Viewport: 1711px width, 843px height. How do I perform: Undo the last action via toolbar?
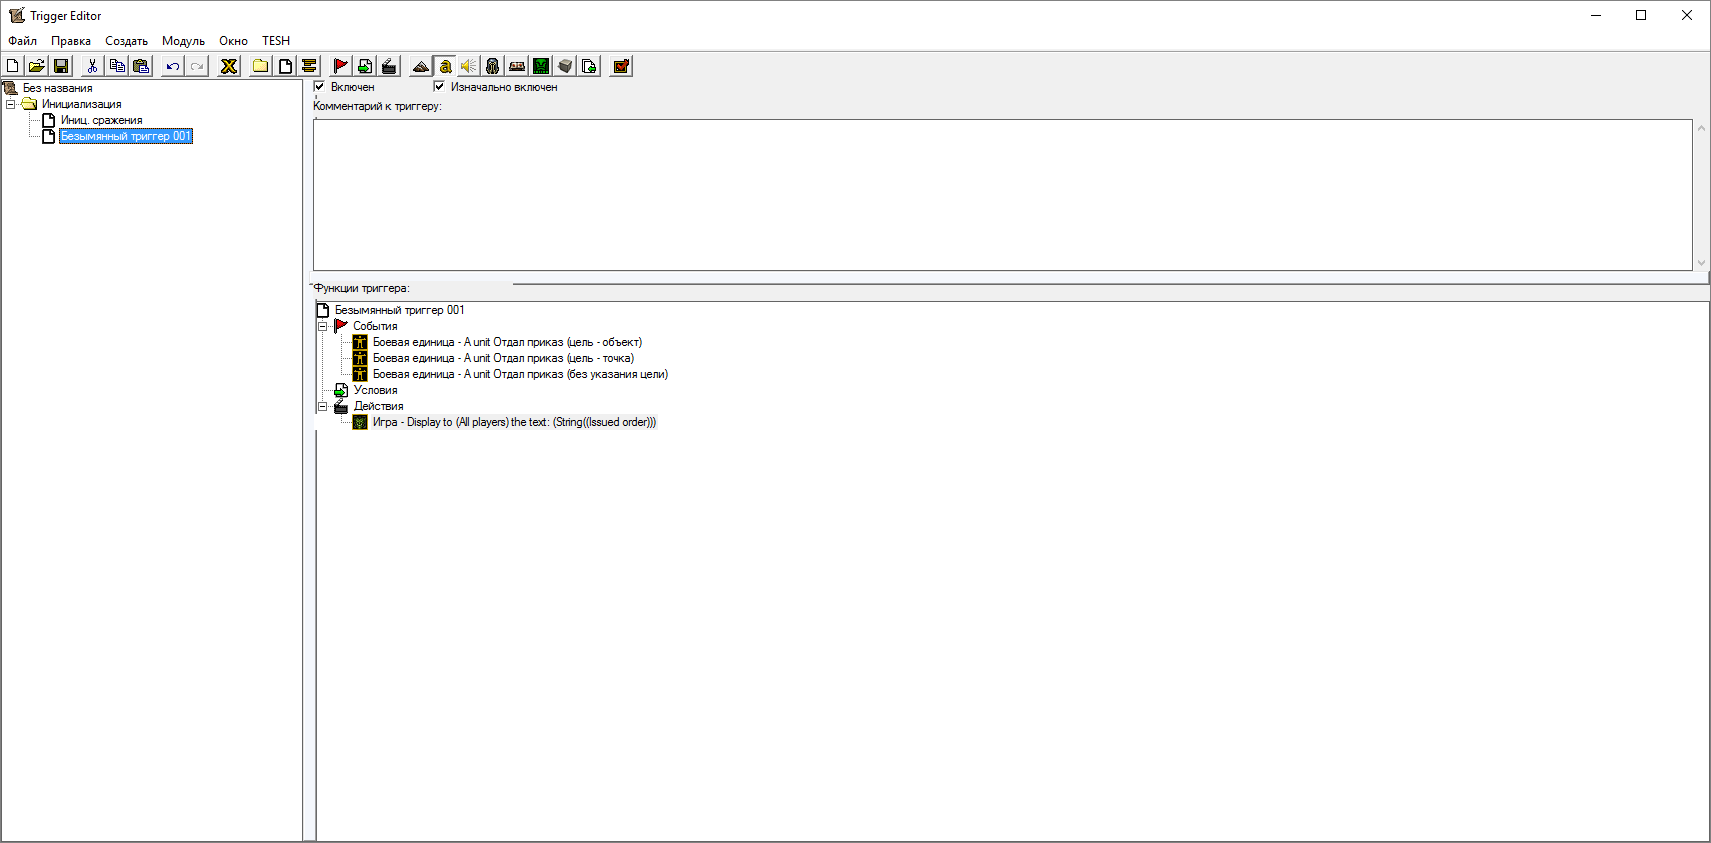point(173,66)
